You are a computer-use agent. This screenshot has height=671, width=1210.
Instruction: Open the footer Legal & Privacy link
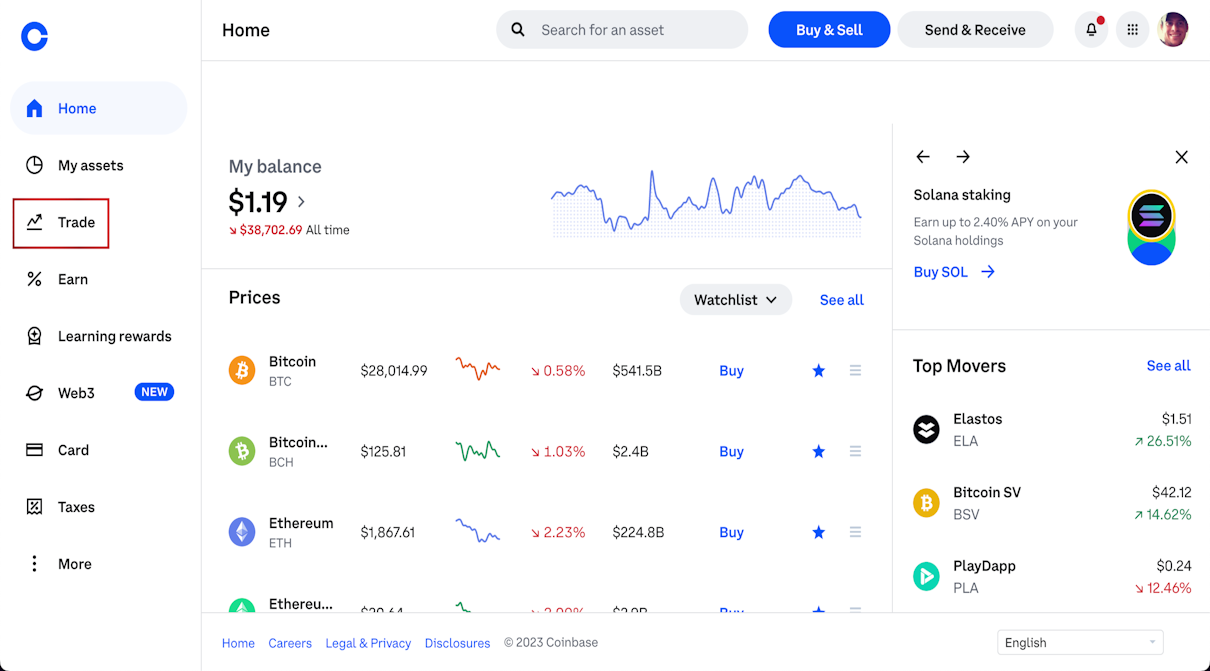coord(368,643)
